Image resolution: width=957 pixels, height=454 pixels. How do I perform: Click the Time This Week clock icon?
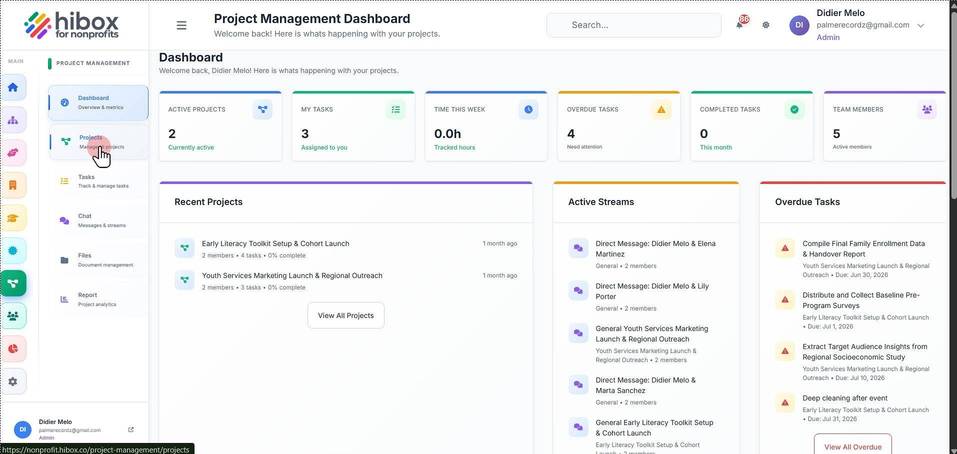[529, 110]
